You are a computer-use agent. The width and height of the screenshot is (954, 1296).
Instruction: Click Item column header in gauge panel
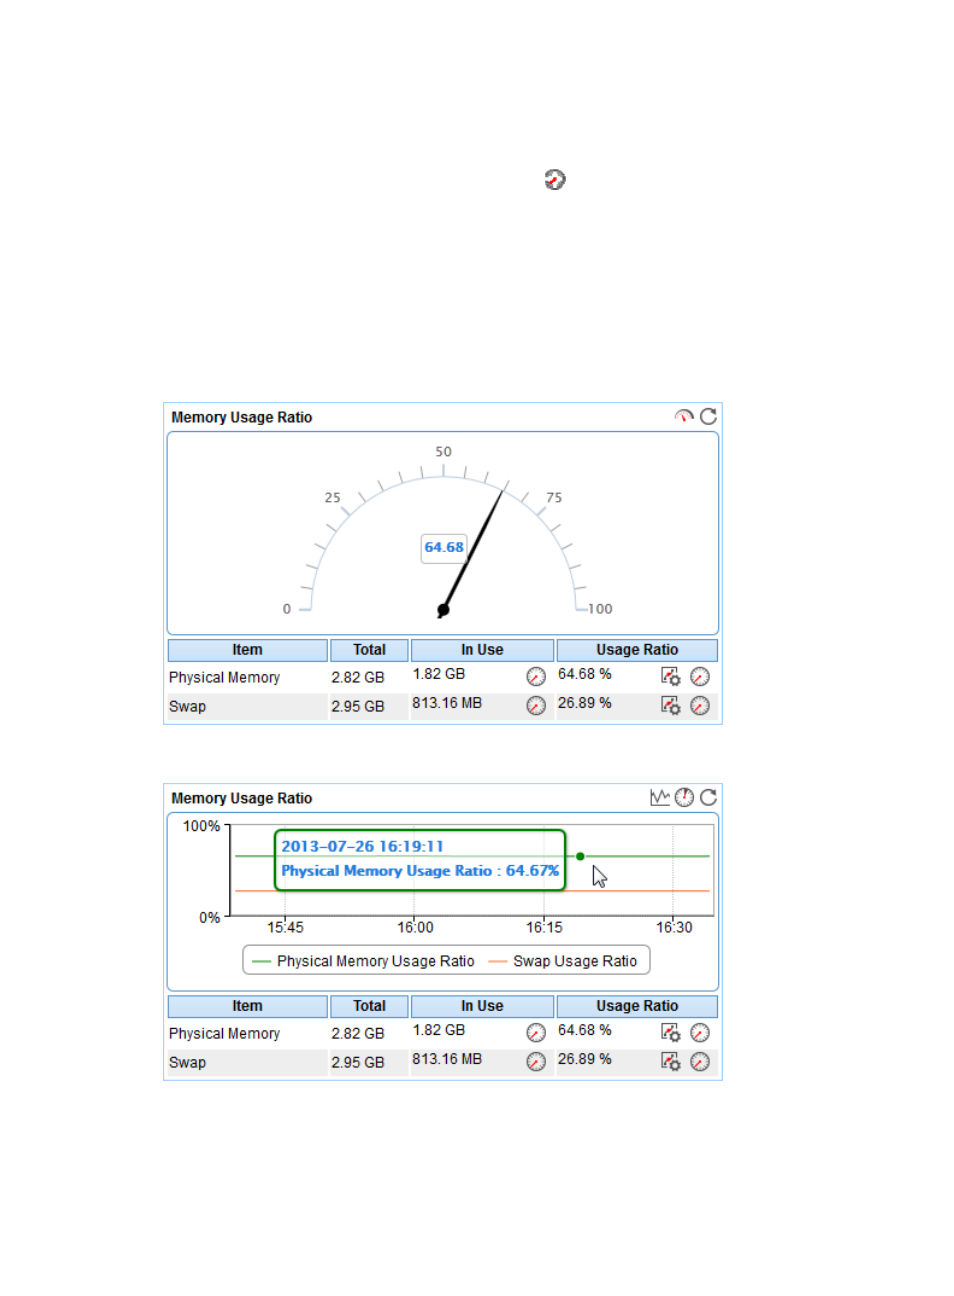click(x=247, y=650)
